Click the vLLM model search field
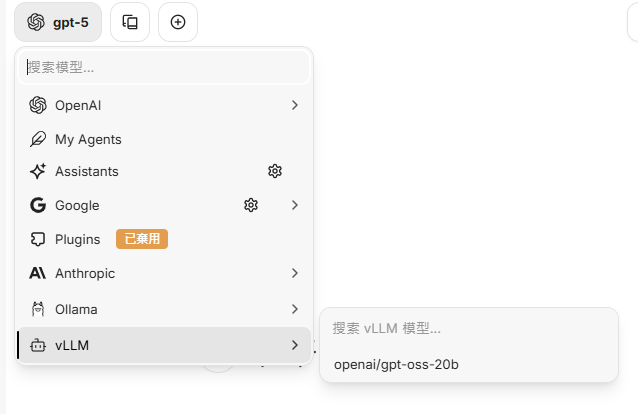This screenshot has height=414, width=638. (468, 328)
